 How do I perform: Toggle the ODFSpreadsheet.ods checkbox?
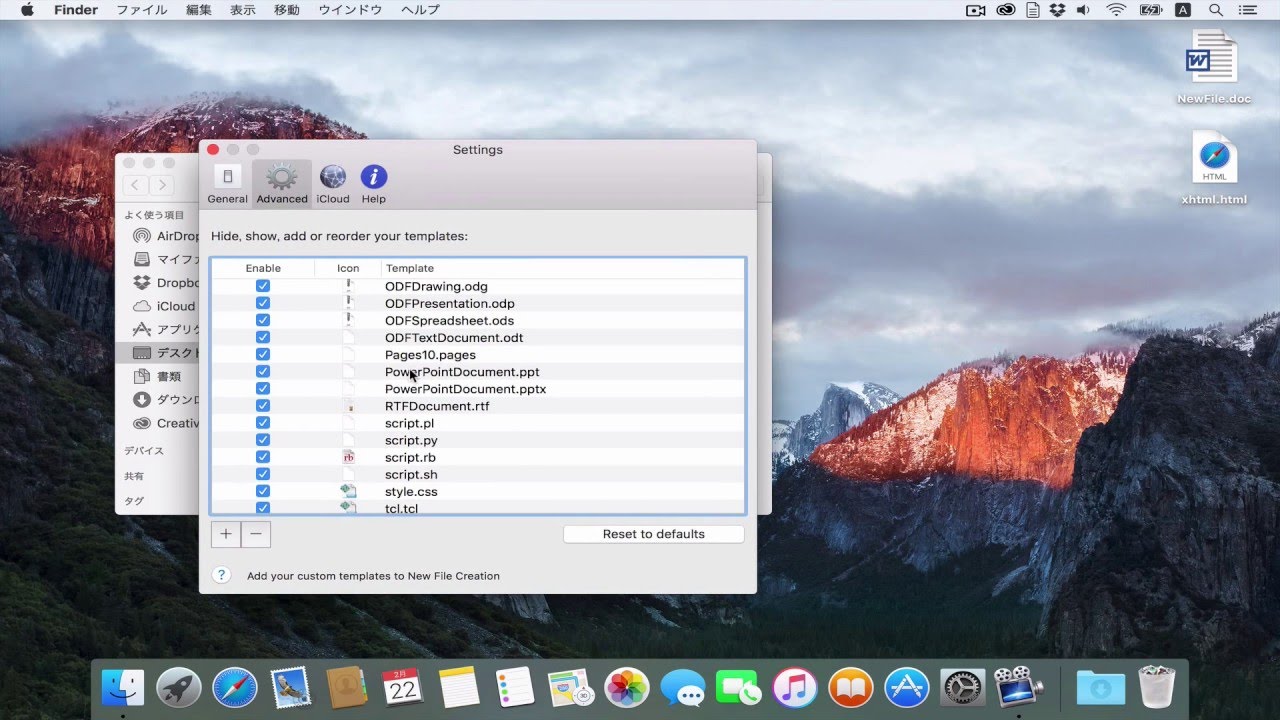point(263,320)
